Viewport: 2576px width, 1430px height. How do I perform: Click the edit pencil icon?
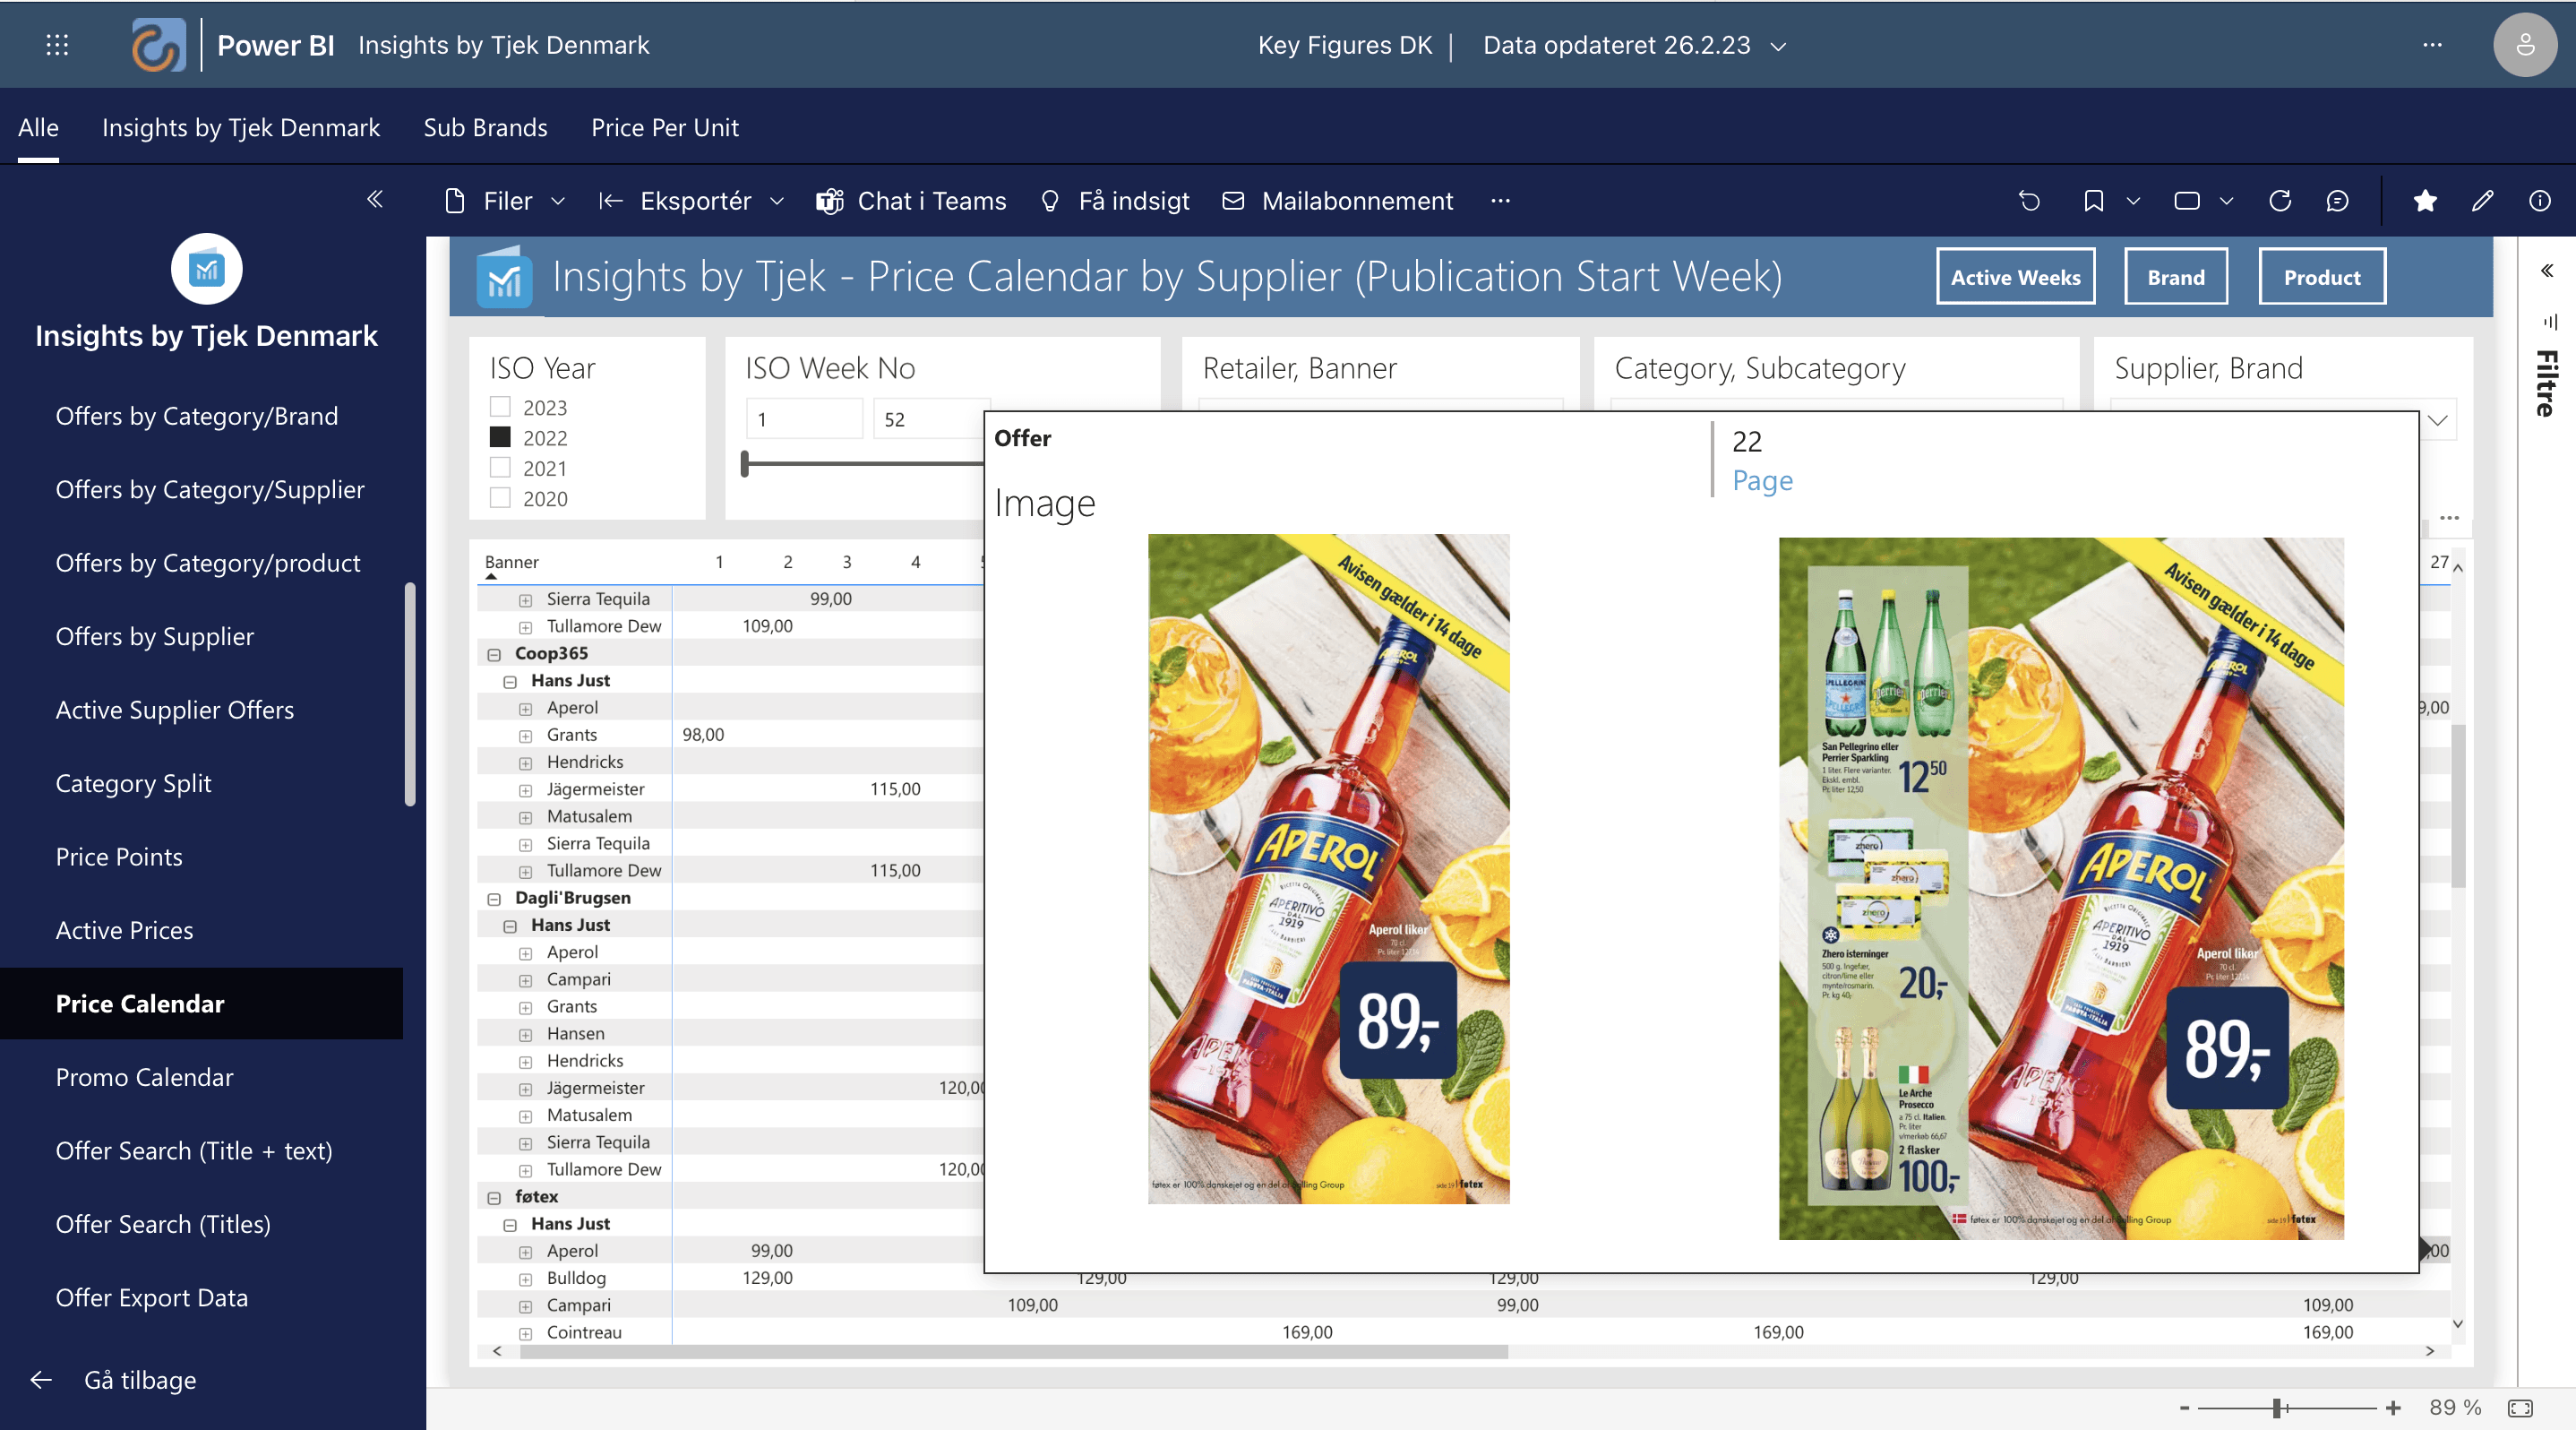point(2482,201)
